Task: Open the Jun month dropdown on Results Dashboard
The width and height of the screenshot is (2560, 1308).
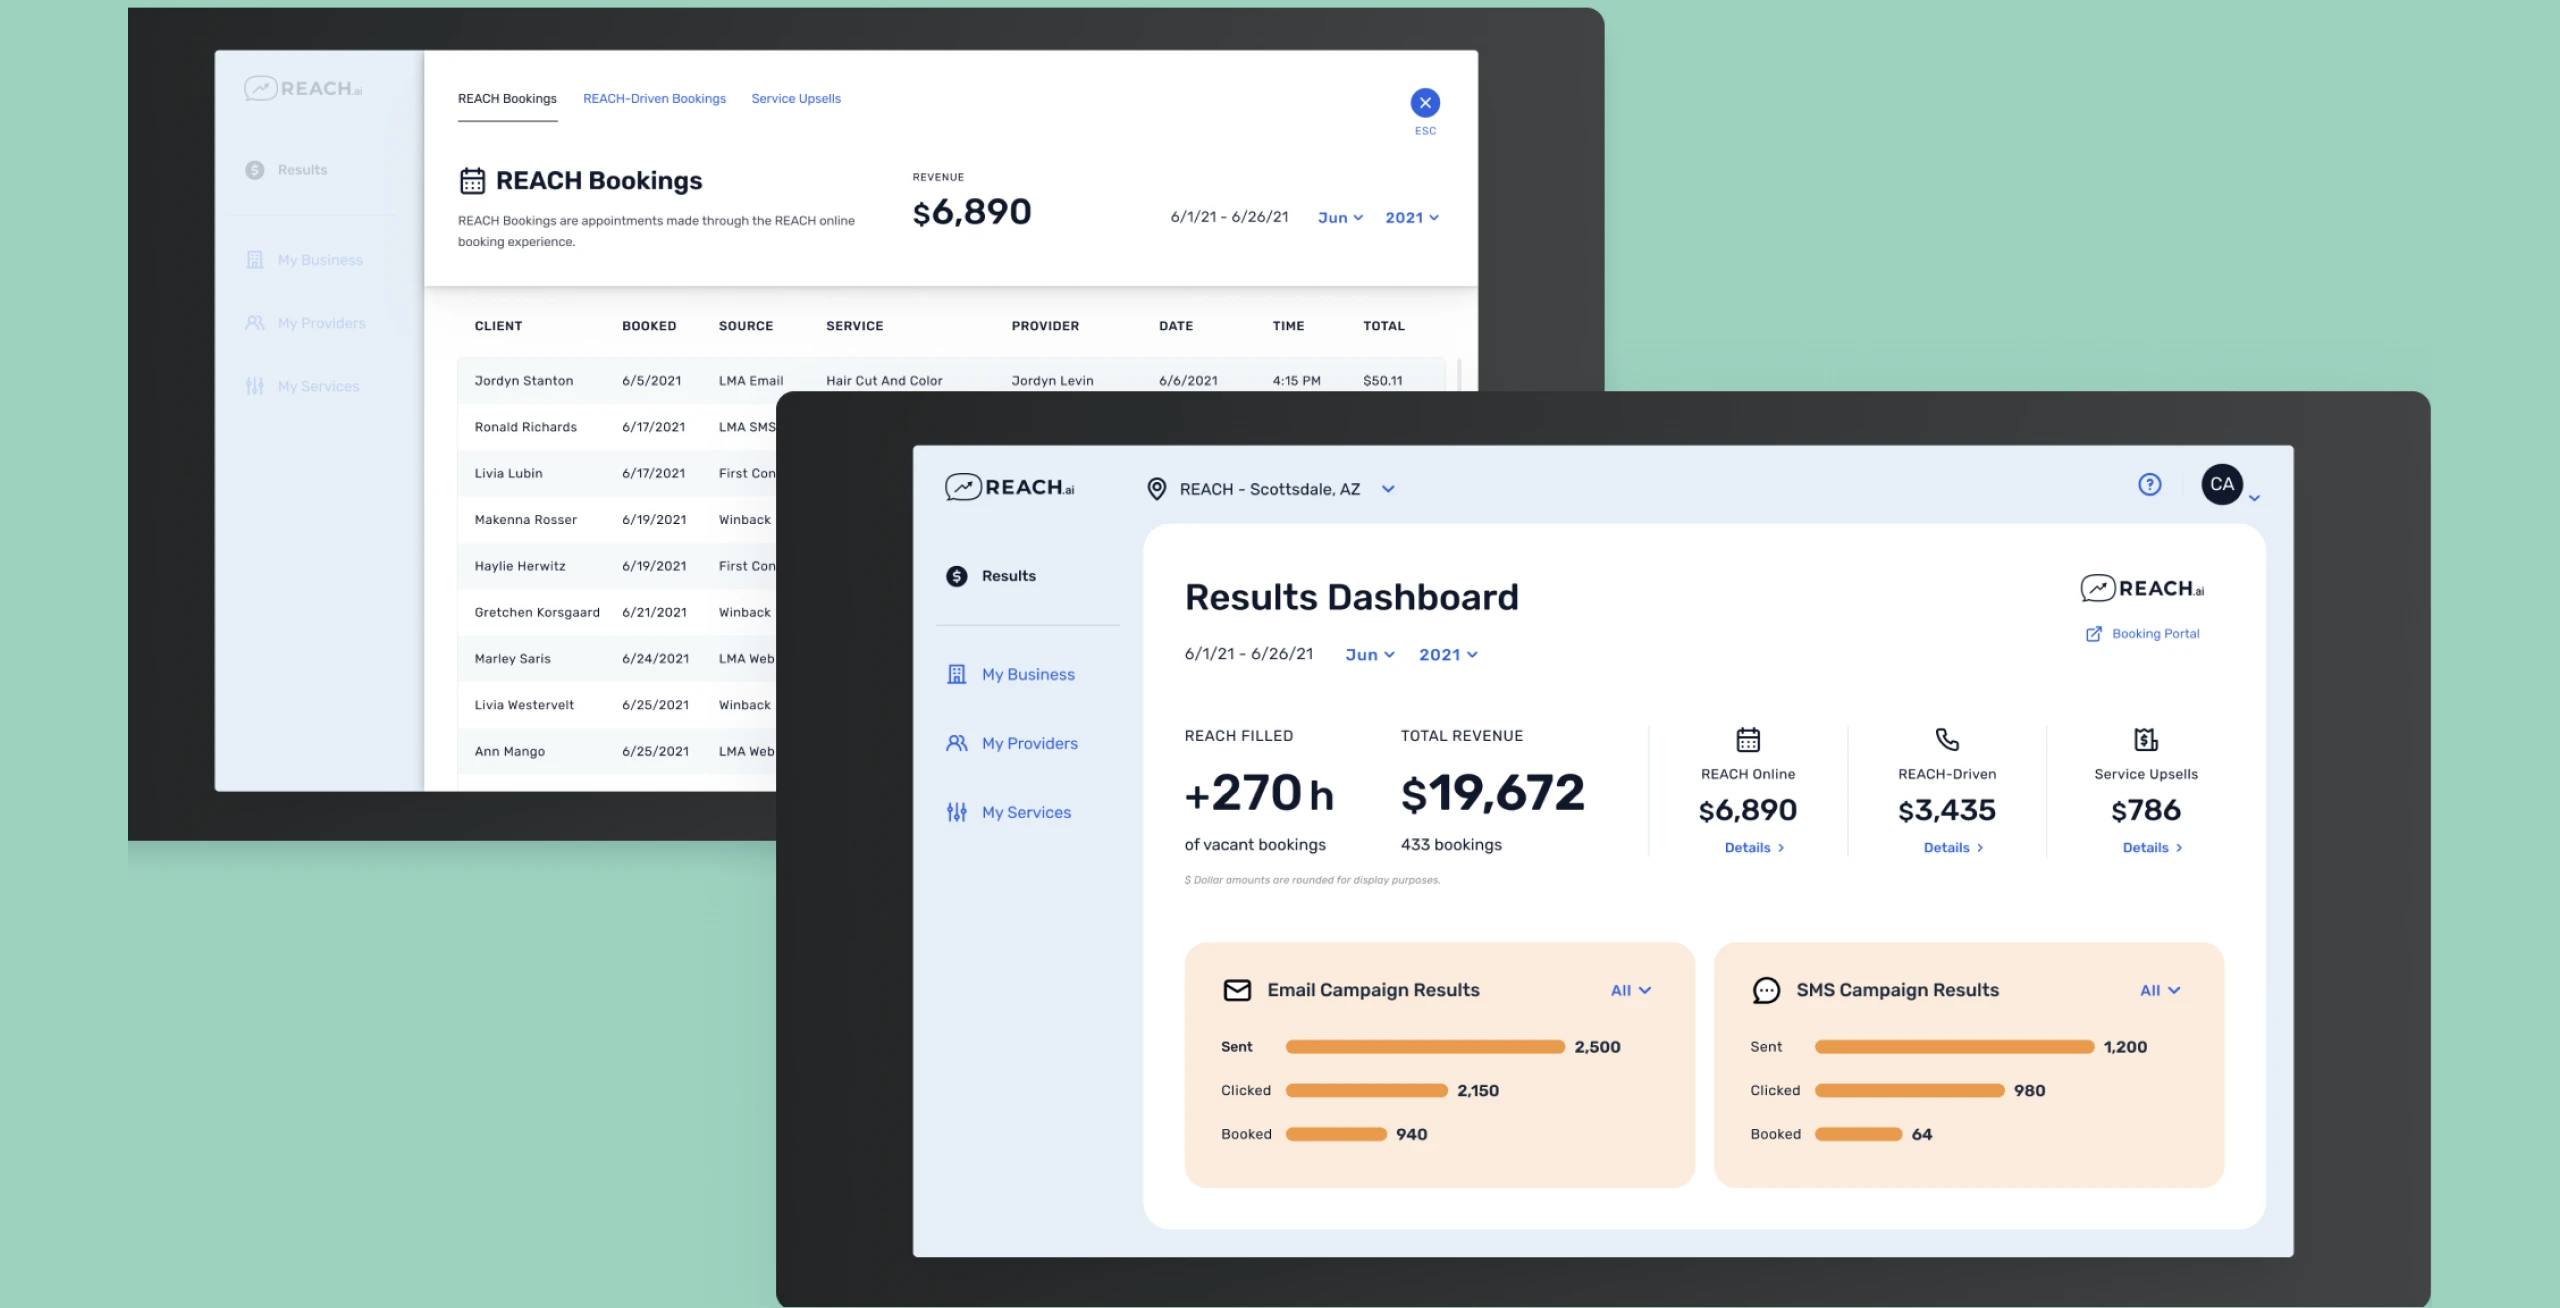Action: click(1369, 655)
